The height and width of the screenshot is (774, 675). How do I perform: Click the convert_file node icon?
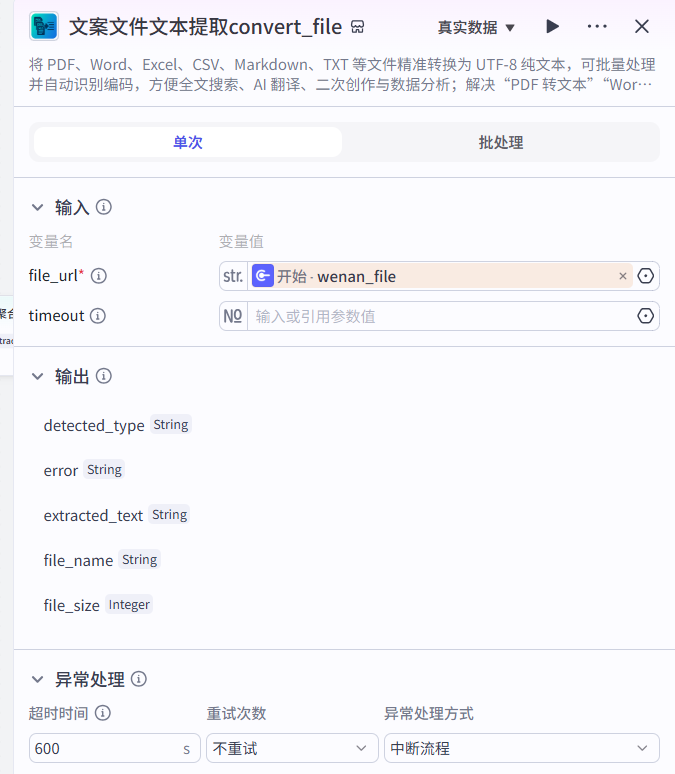[x=44, y=27]
